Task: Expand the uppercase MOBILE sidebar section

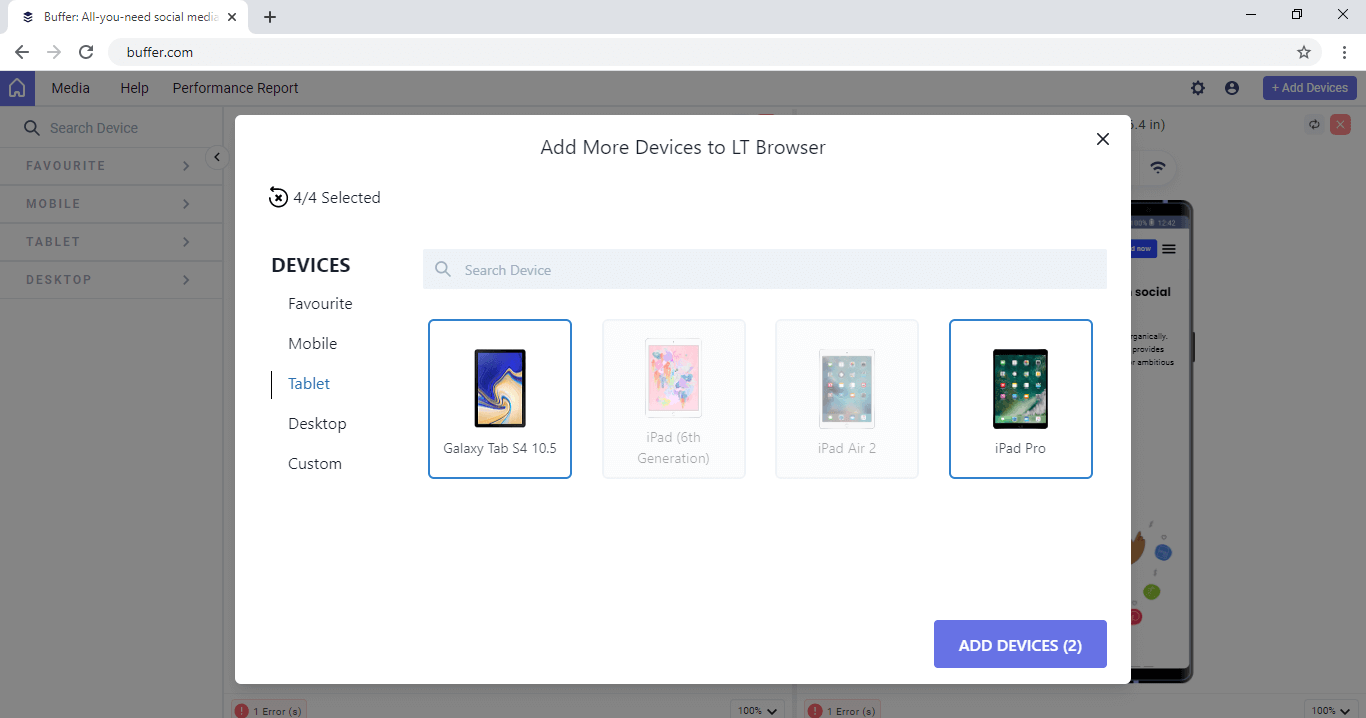Action: pos(108,204)
